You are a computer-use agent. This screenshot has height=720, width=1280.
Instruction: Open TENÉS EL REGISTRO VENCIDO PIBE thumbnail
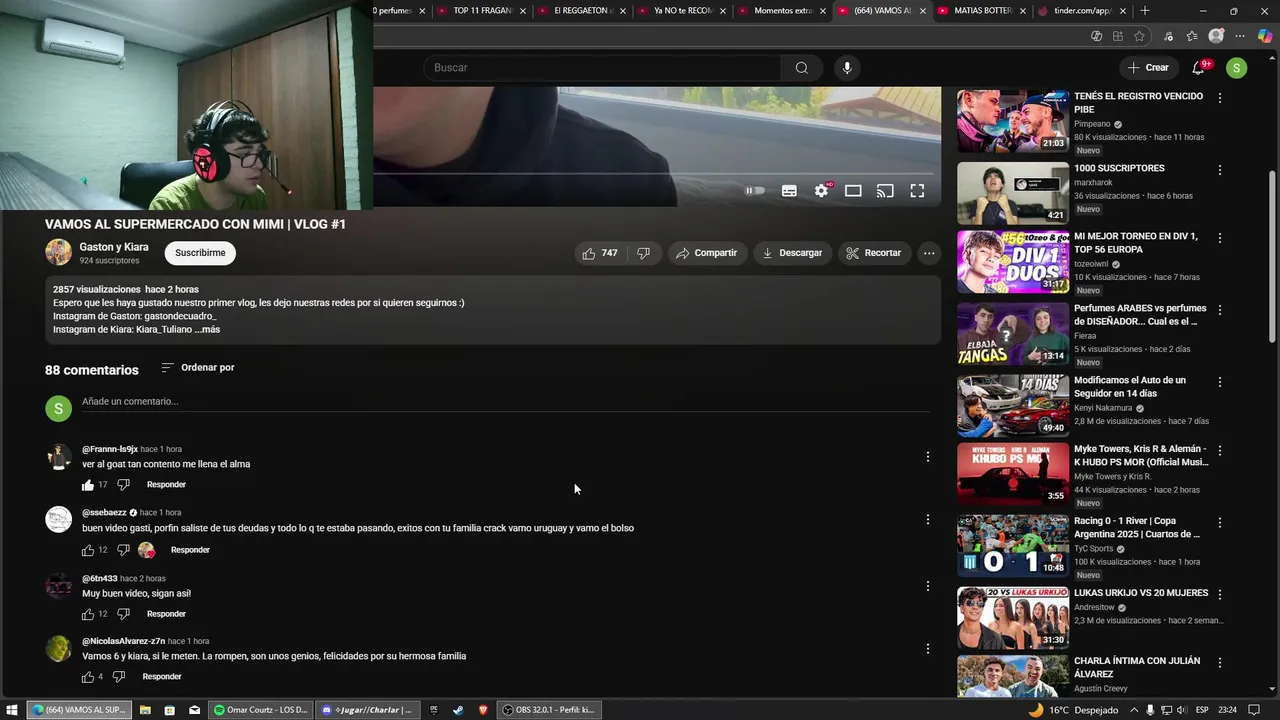[x=1013, y=121]
